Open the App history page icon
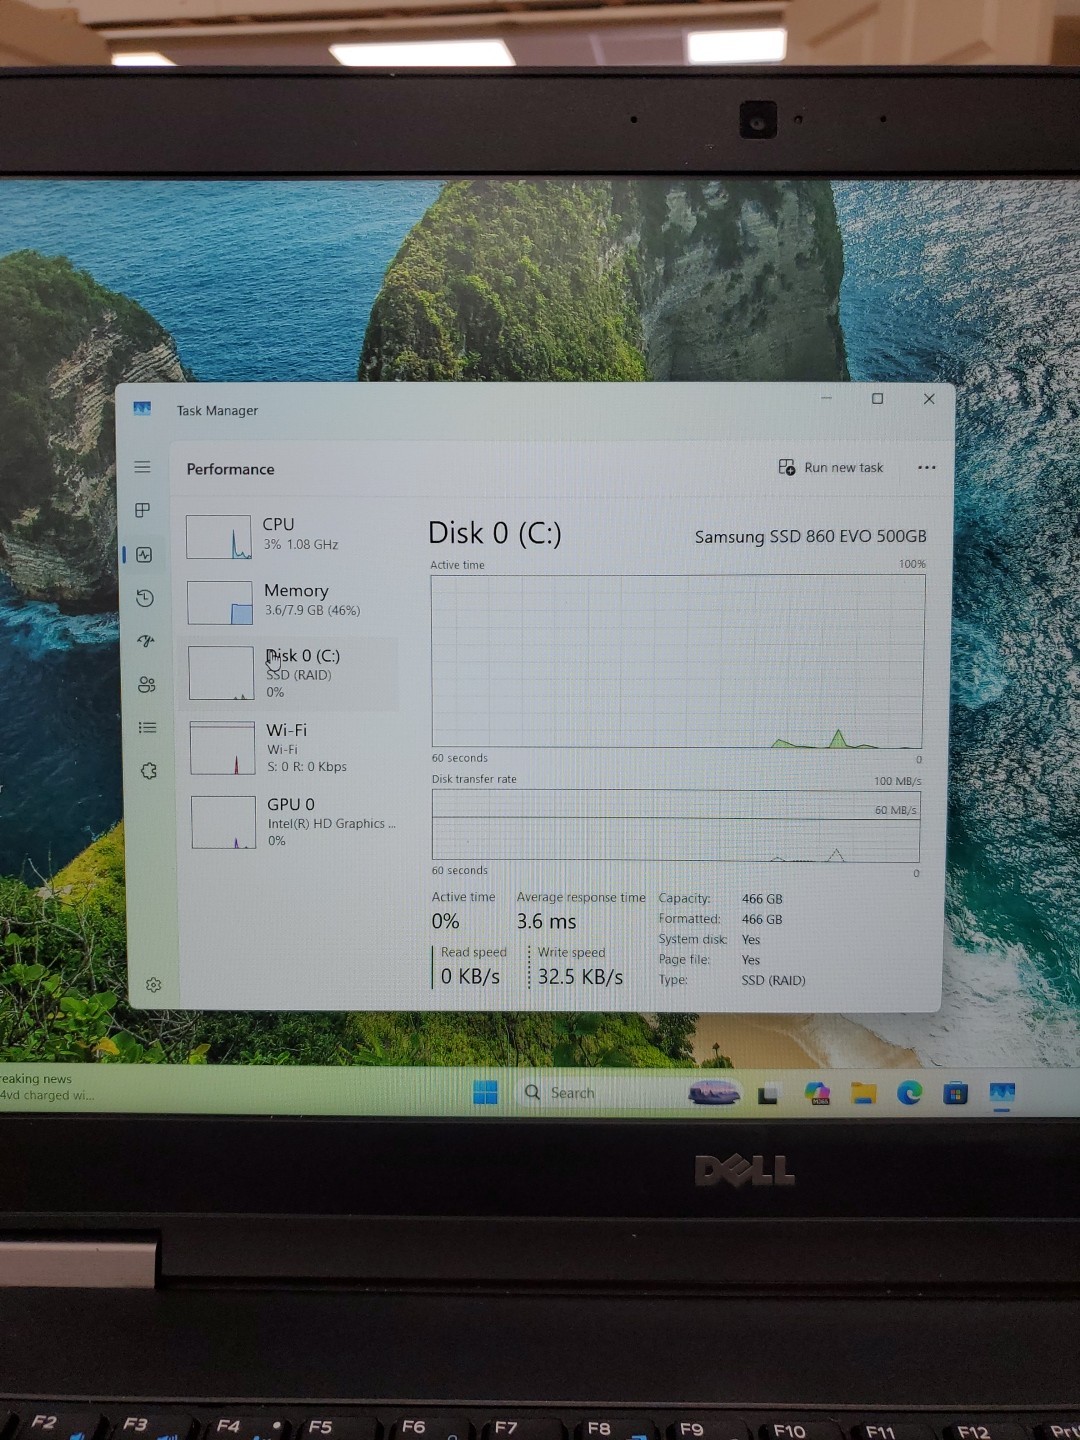This screenshot has height=1440, width=1080. 145,598
